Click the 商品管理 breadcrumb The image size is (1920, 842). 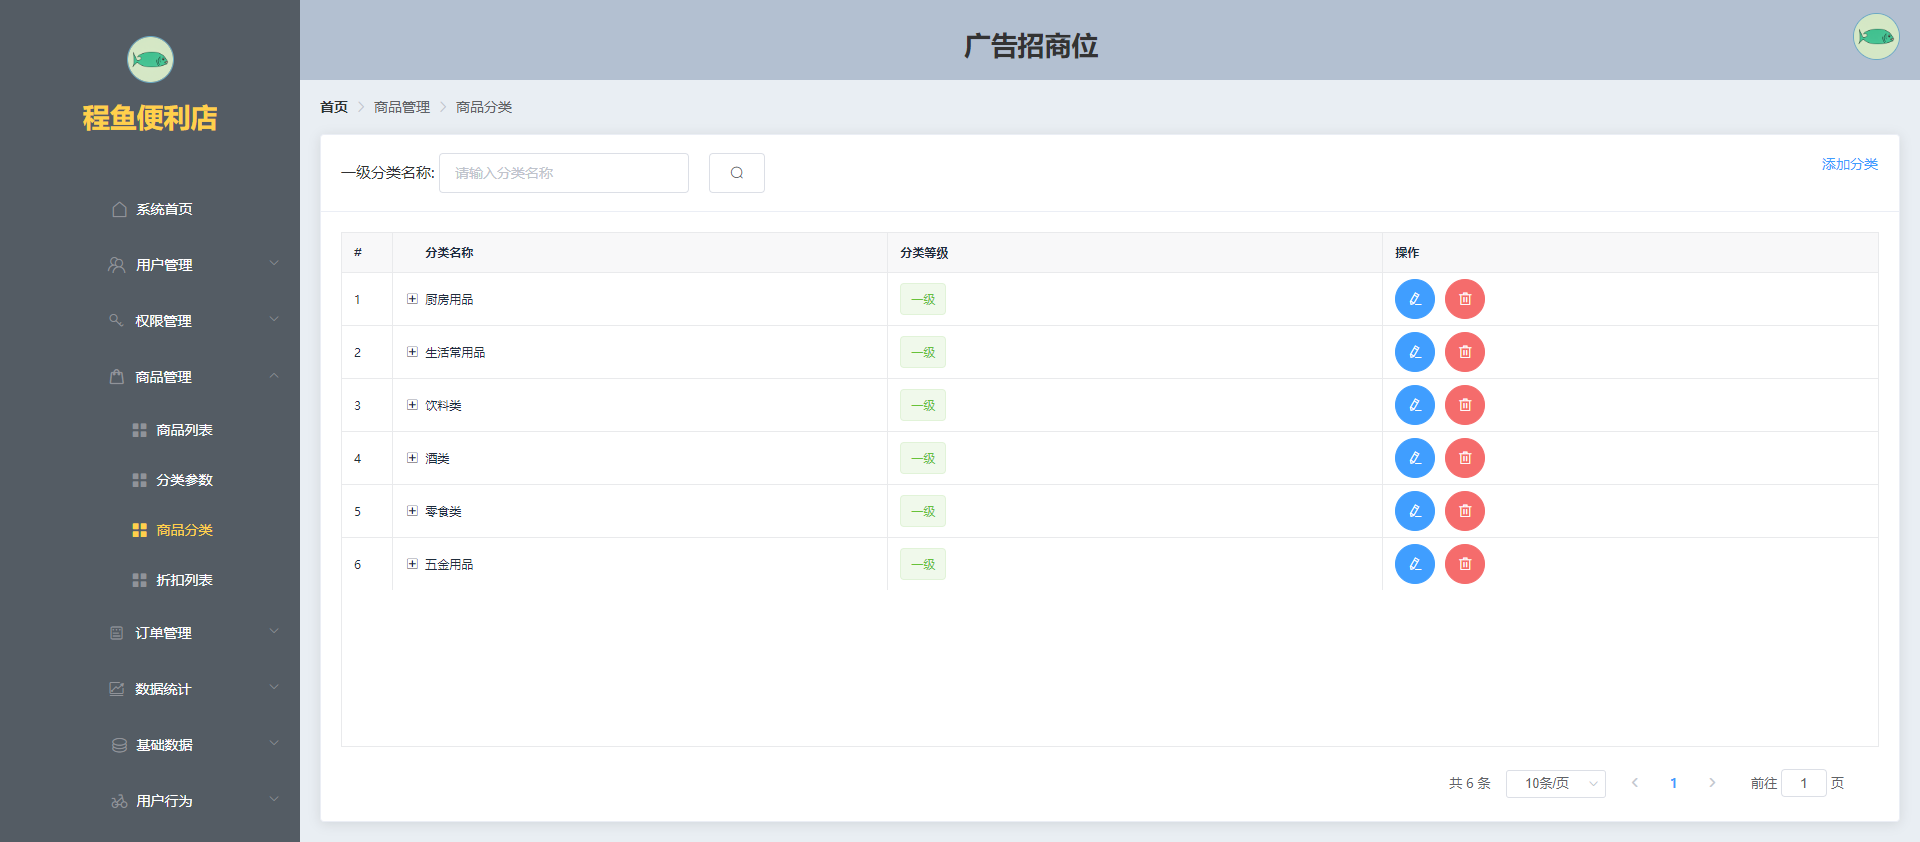[x=402, y=107]
